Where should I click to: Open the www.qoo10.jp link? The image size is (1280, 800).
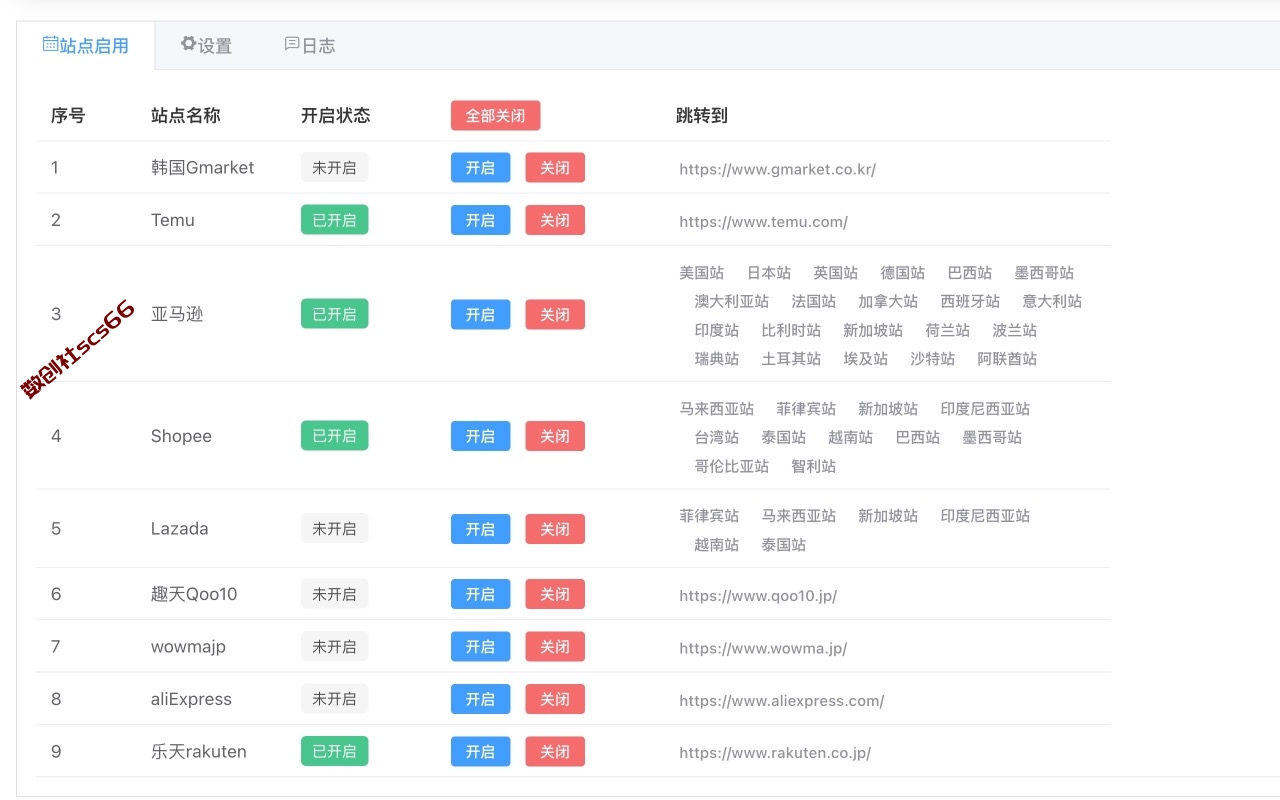(758, 596)
